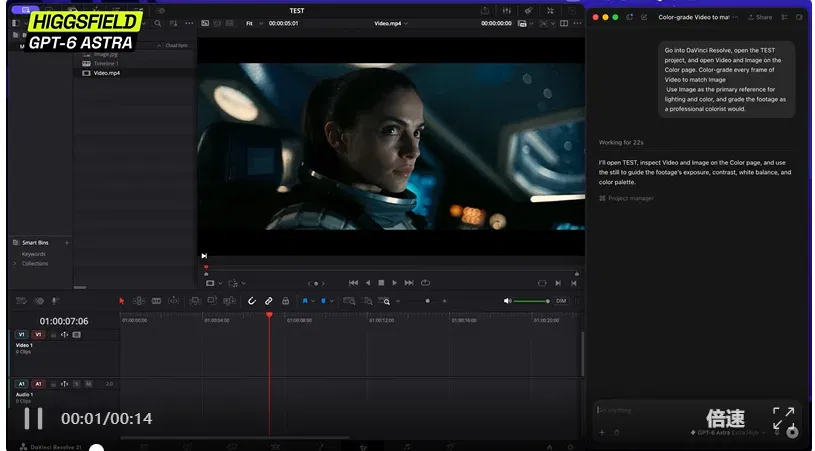Click the Project manager step link
The height and width of the screenshot is (451, 815).
pyautogui.click(x=626, y=198)
